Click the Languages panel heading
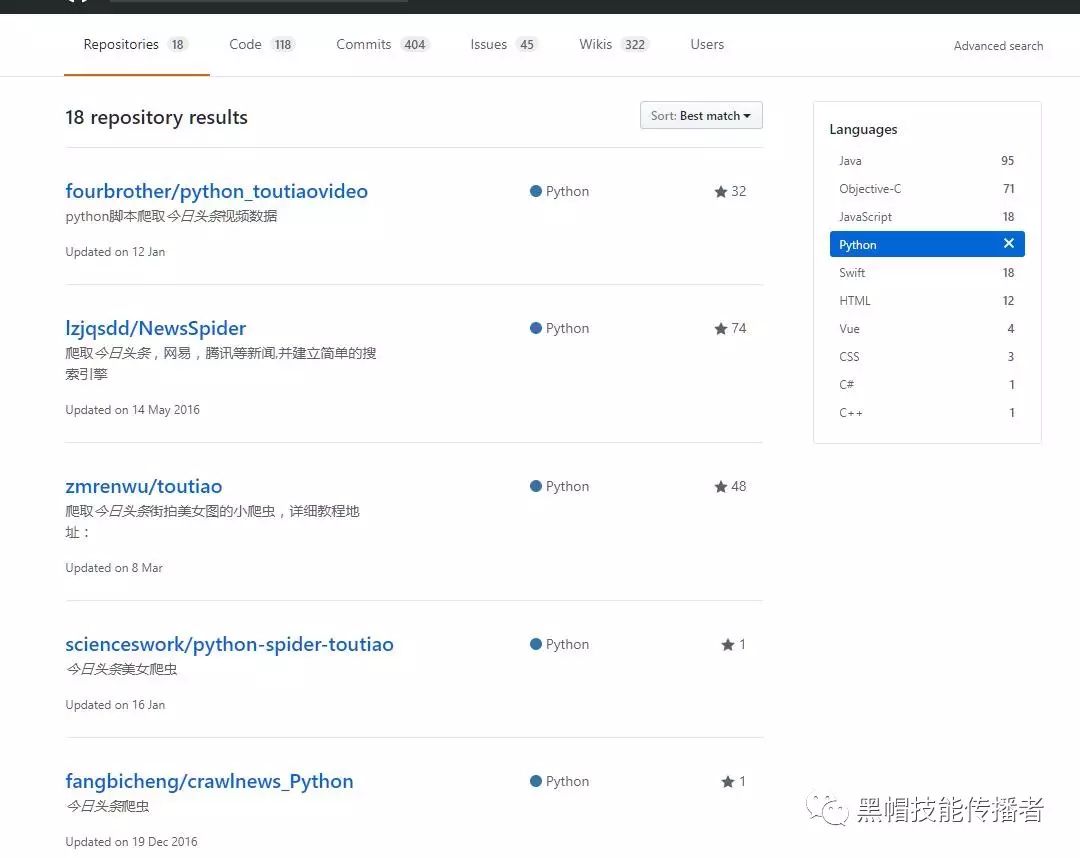 [863, 129]
